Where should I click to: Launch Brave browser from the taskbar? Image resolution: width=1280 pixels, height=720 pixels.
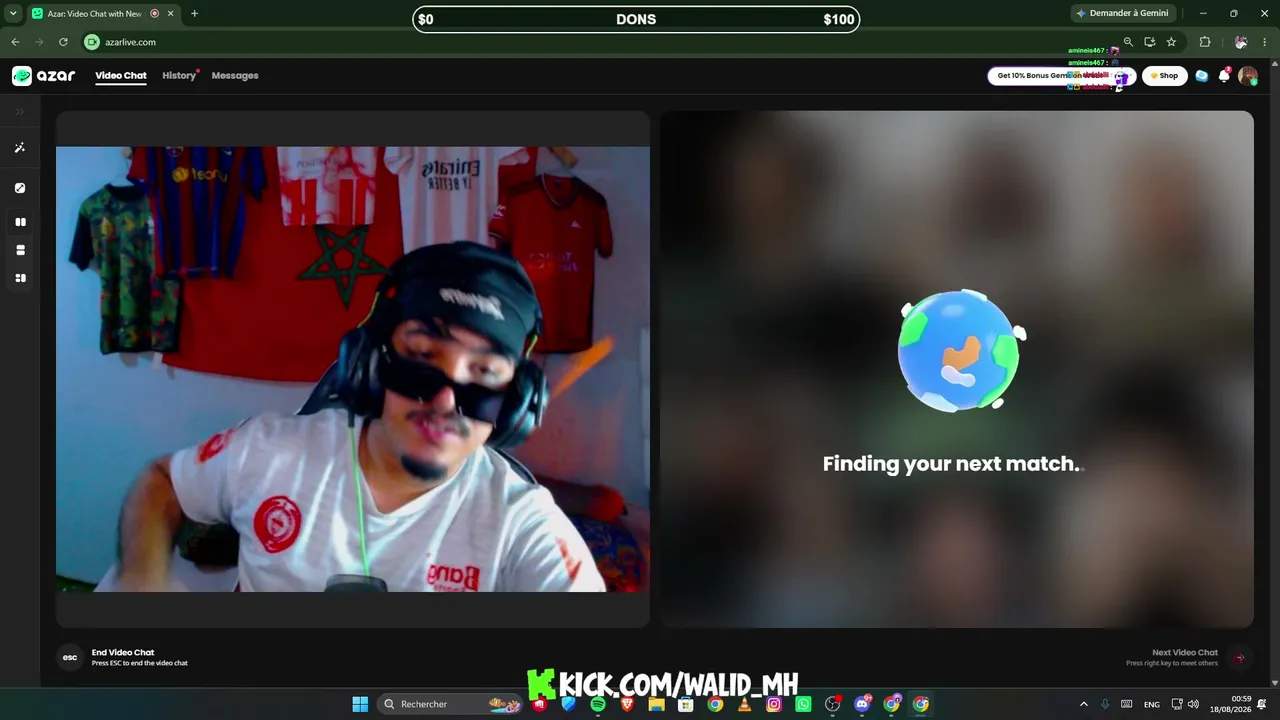click(627, 704)
